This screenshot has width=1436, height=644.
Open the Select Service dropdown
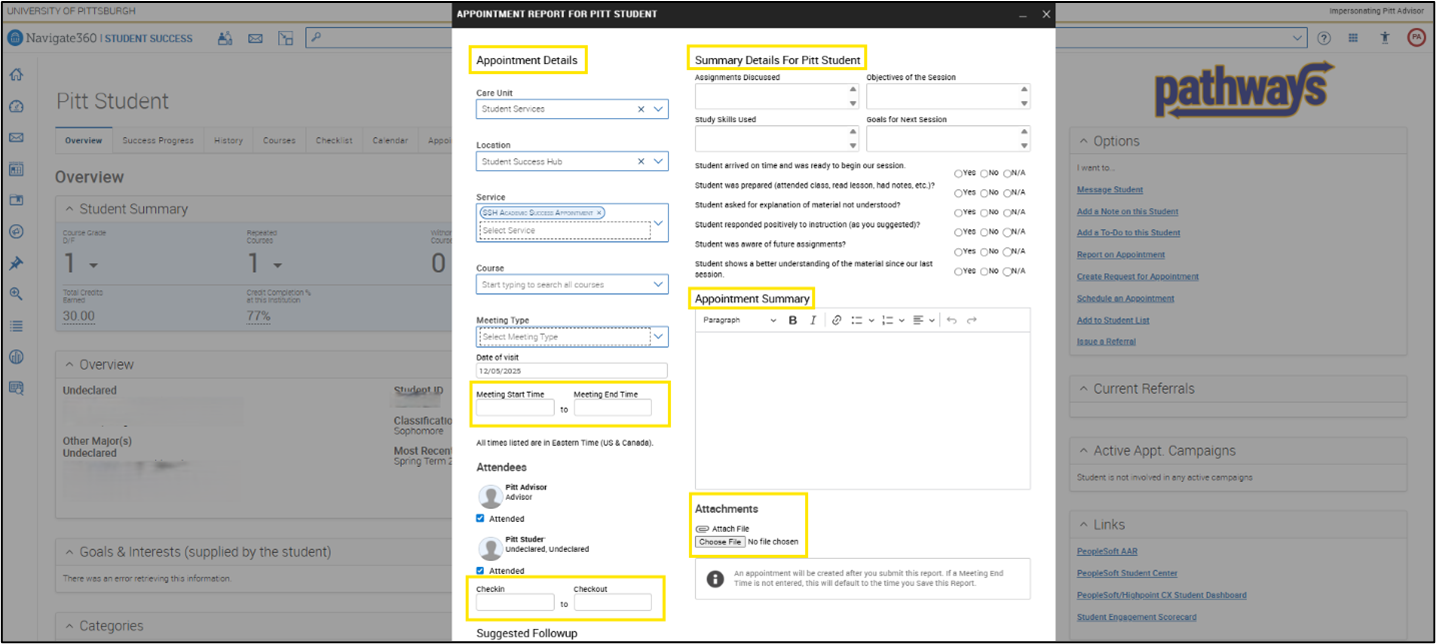coord(658,223)
